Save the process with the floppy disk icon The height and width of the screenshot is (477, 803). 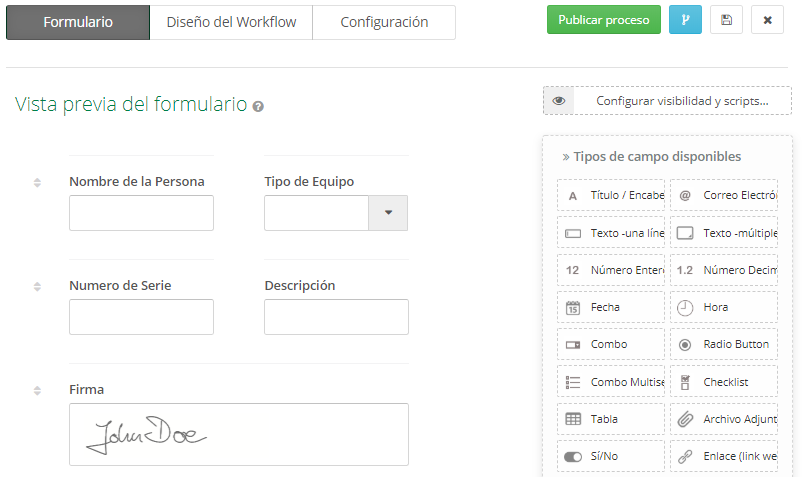point(726,19)
